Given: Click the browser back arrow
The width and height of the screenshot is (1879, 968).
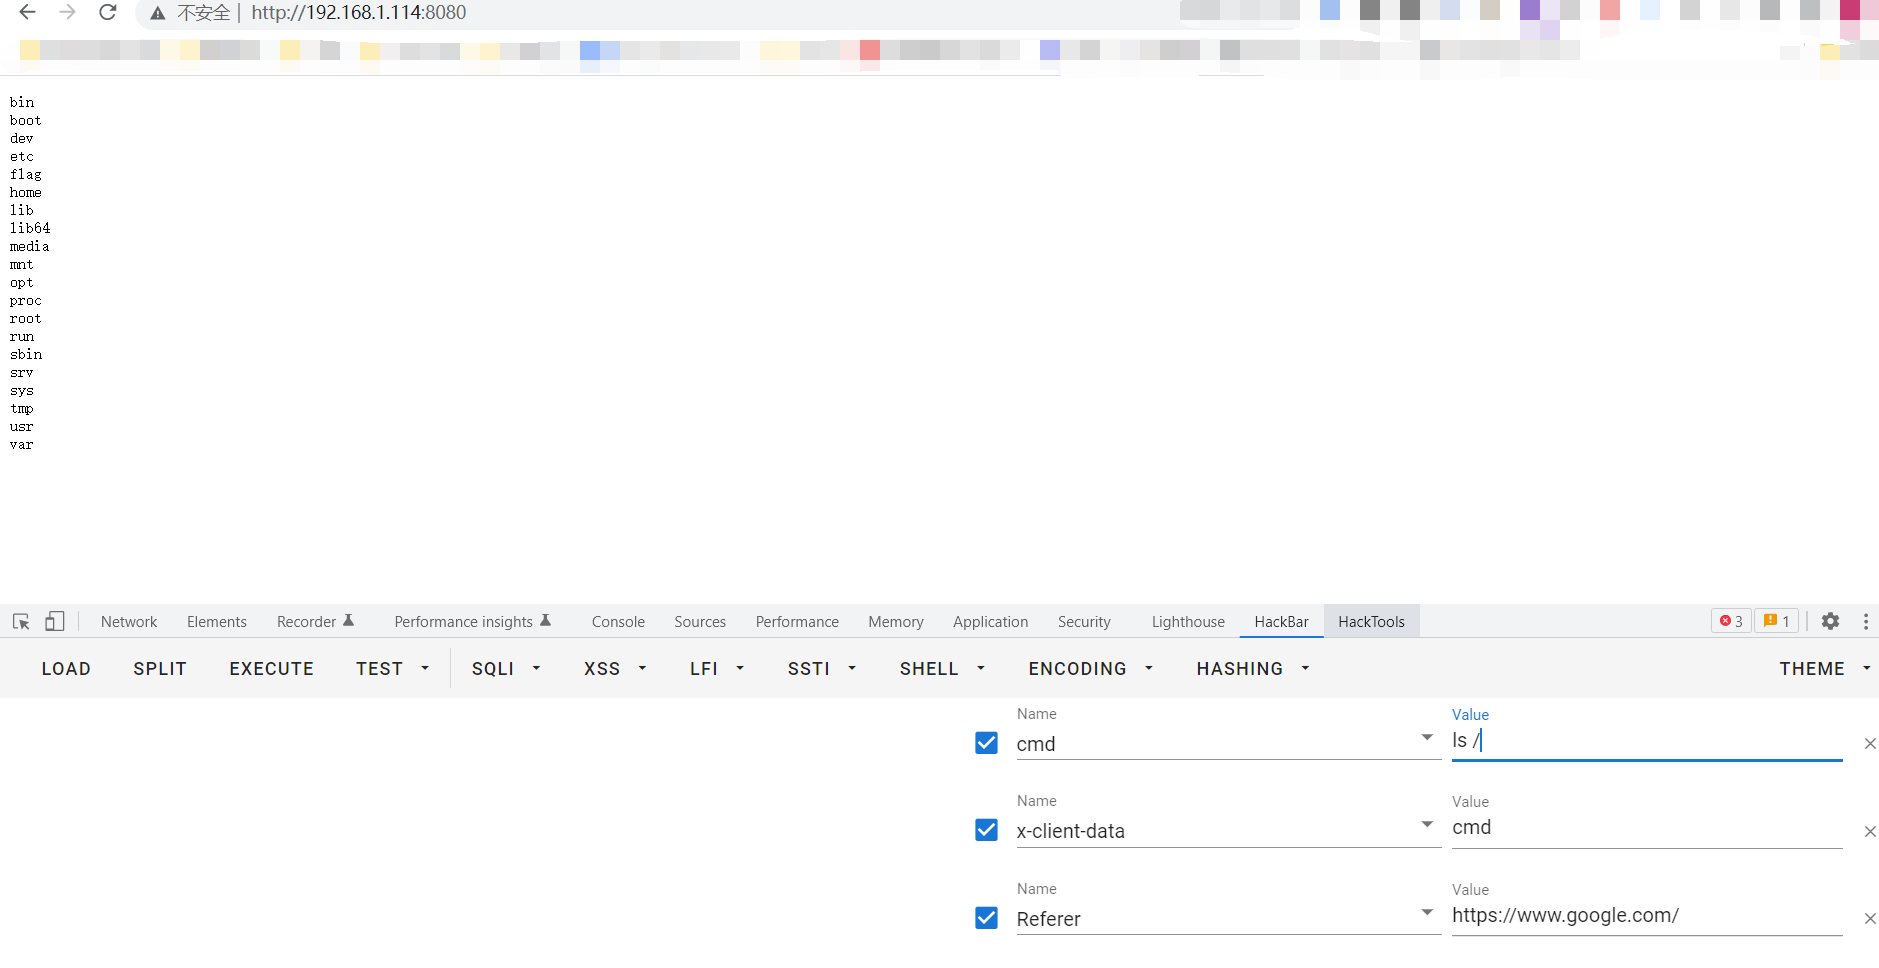Looking at the screenshot, I should 28,12.
